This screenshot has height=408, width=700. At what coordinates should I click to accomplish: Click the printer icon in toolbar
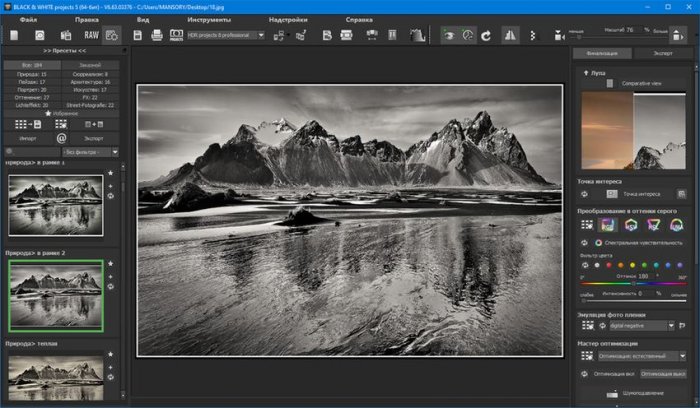tap(157, 35)
